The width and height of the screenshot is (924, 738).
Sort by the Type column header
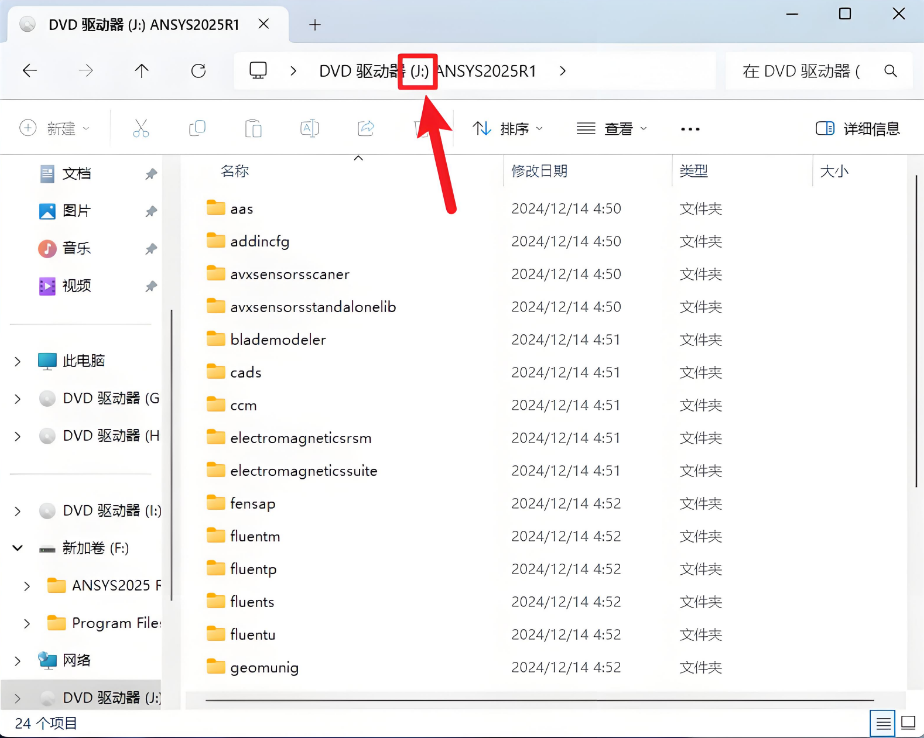[x=694, y=171]
